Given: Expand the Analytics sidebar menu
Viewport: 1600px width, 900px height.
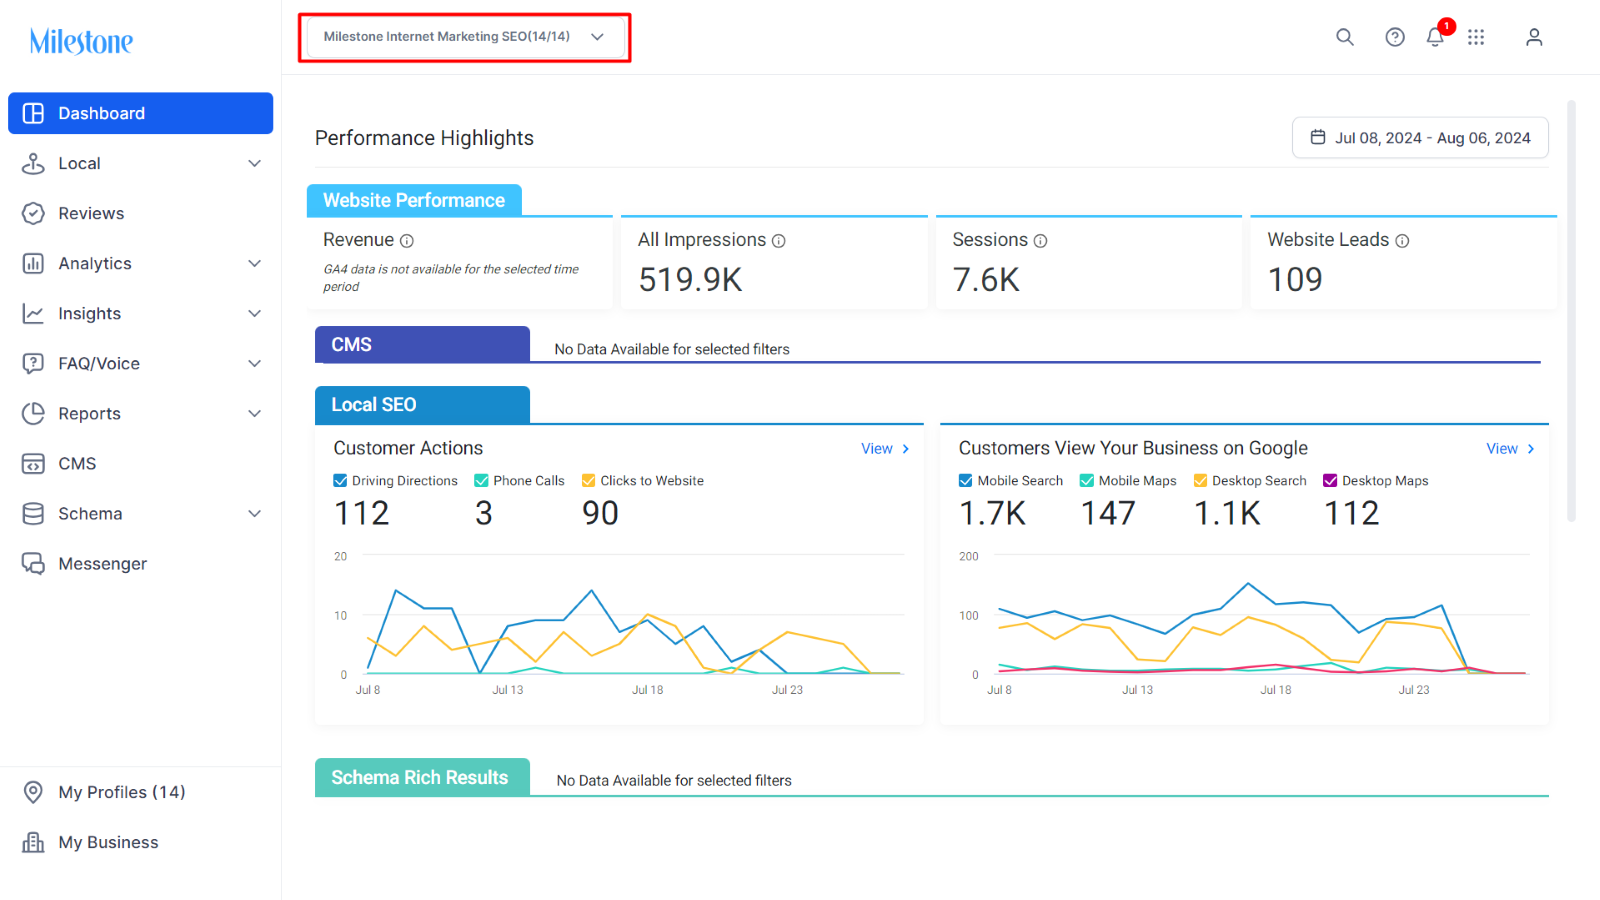Looking at the screenshot, I should coord(140,263).
